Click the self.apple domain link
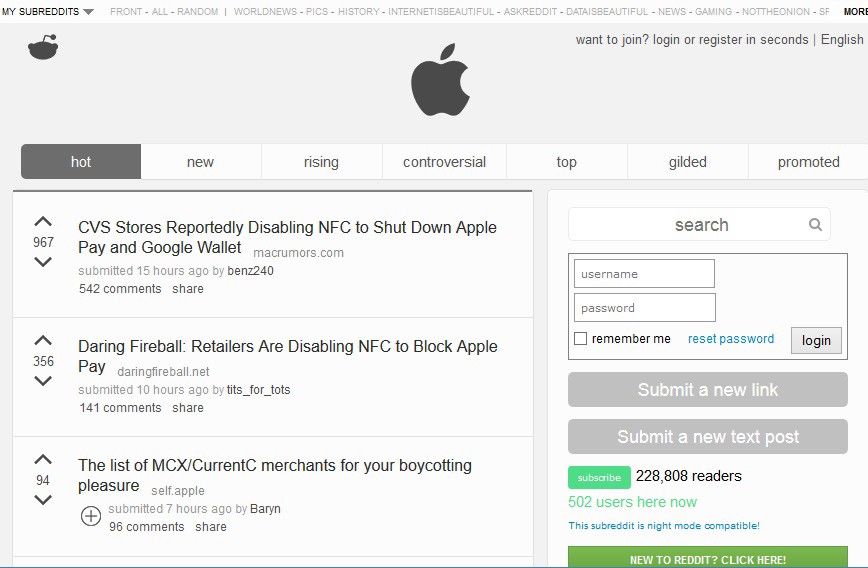Screen dimensions: 868x568 [178, 490]
